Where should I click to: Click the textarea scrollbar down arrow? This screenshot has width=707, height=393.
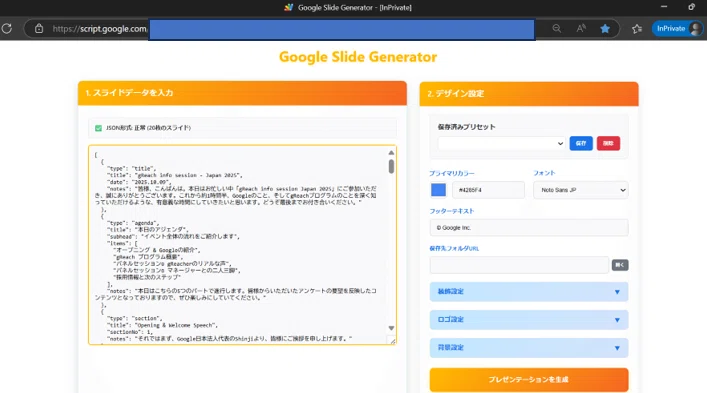tap(391, 328)
